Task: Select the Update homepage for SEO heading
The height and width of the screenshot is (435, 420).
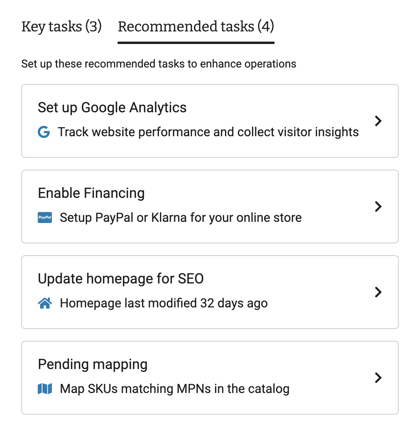Action: pos(121,279)
